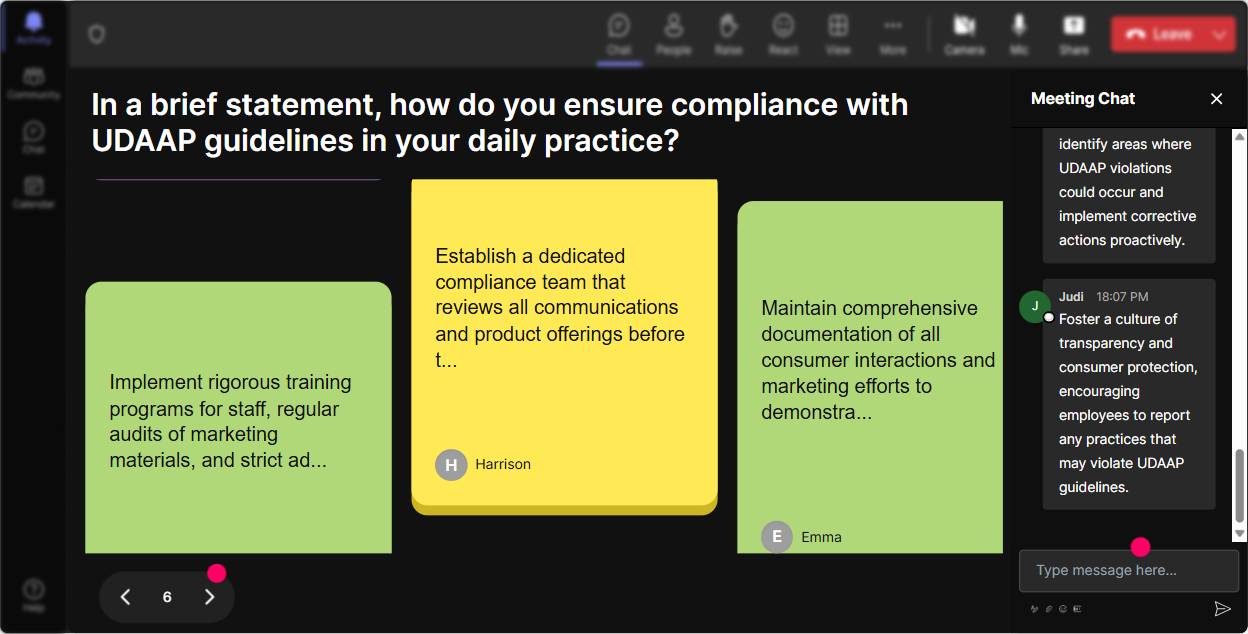This screenshot has width=1248, height=634.
Task: Select the green note about rigorous training programs
Action: tap(238, 418)
